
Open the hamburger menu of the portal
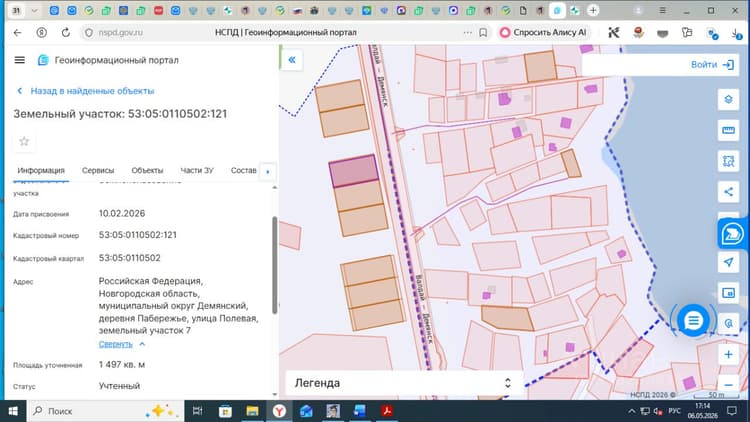(x=20, y=60)
